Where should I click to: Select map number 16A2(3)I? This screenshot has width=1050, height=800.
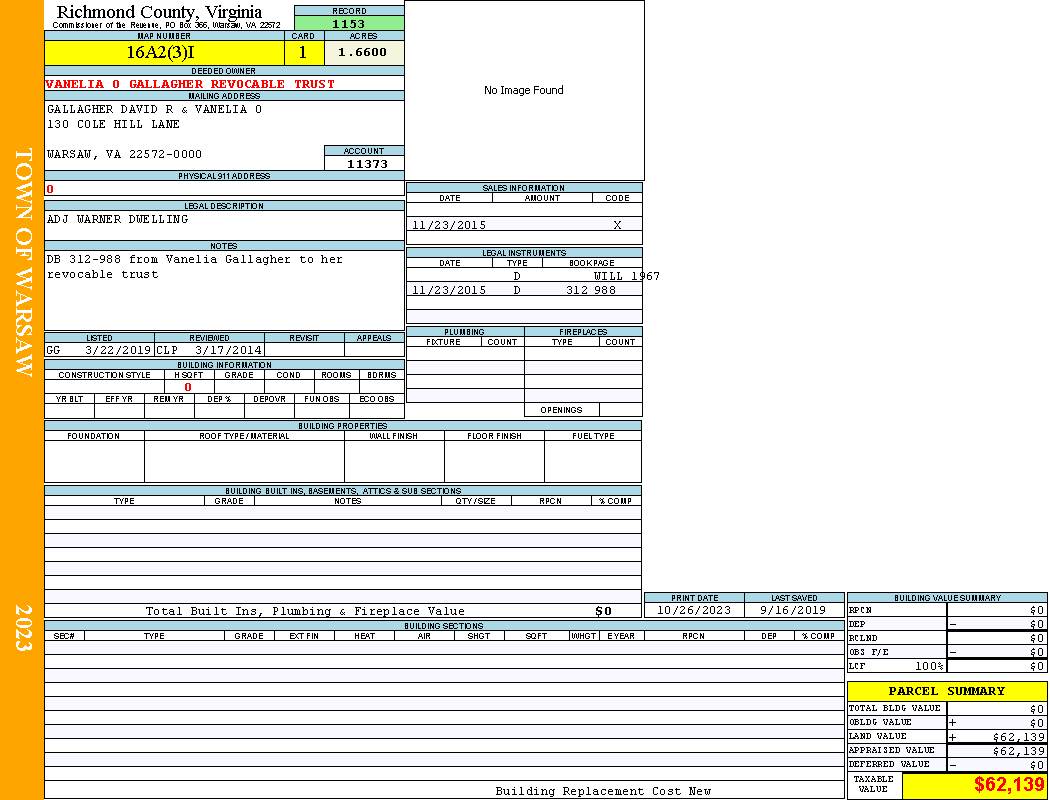tap(161, 53)
